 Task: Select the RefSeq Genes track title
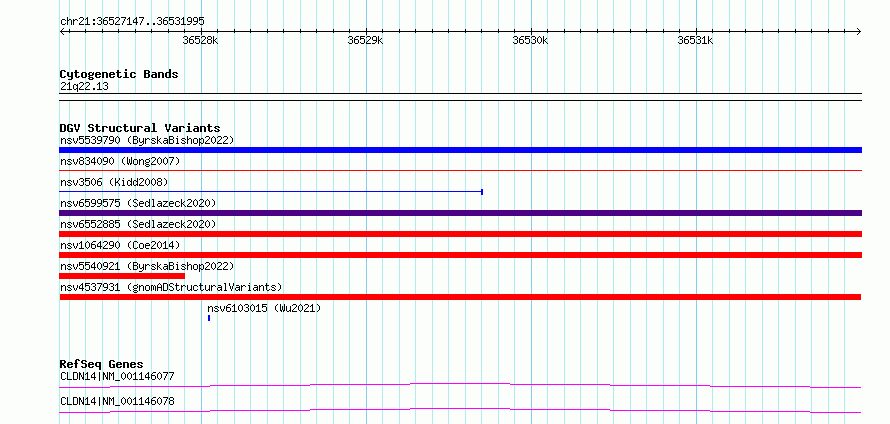102,364
